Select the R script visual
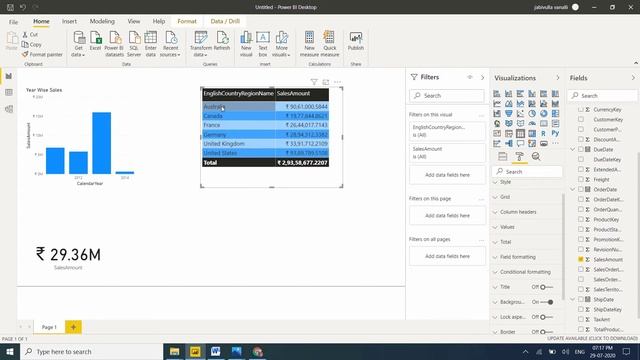Viewport: 640px width, 360px height. [x=543, y=133]
